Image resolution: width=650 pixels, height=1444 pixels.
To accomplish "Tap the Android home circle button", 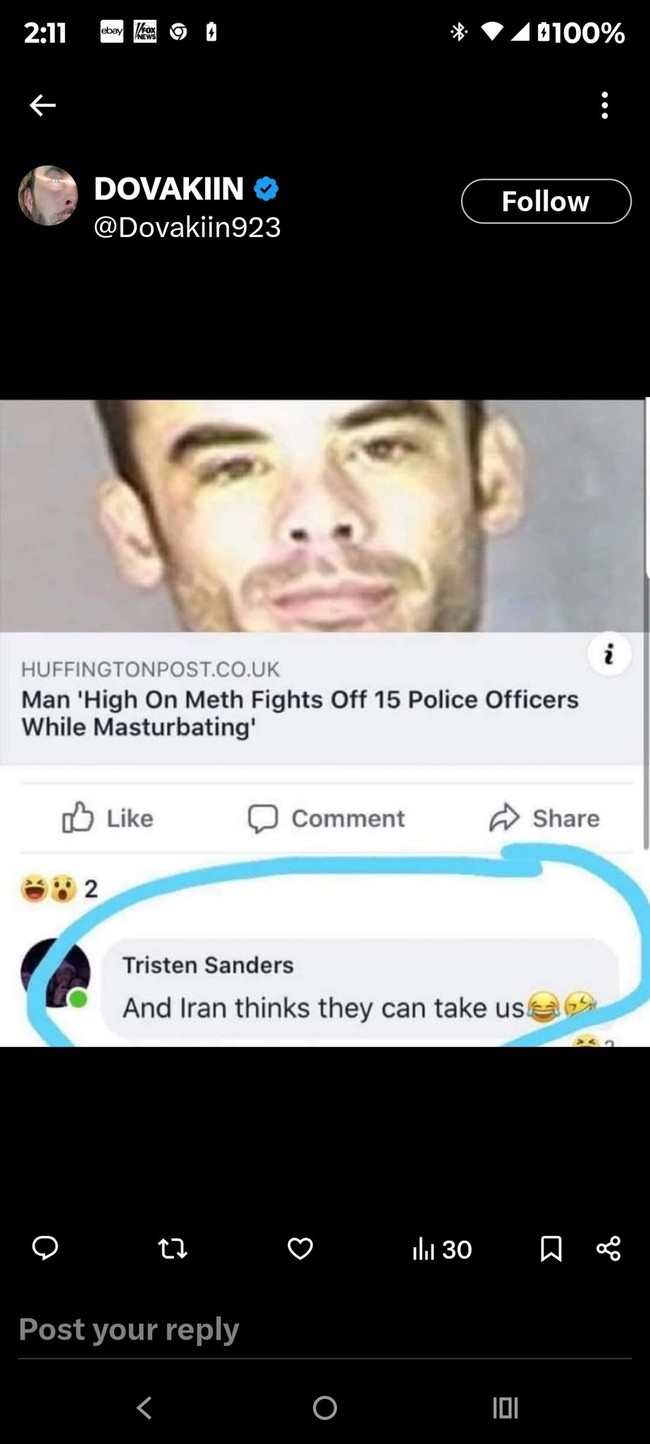I will pyautogui.click(x=325, y=1408).
